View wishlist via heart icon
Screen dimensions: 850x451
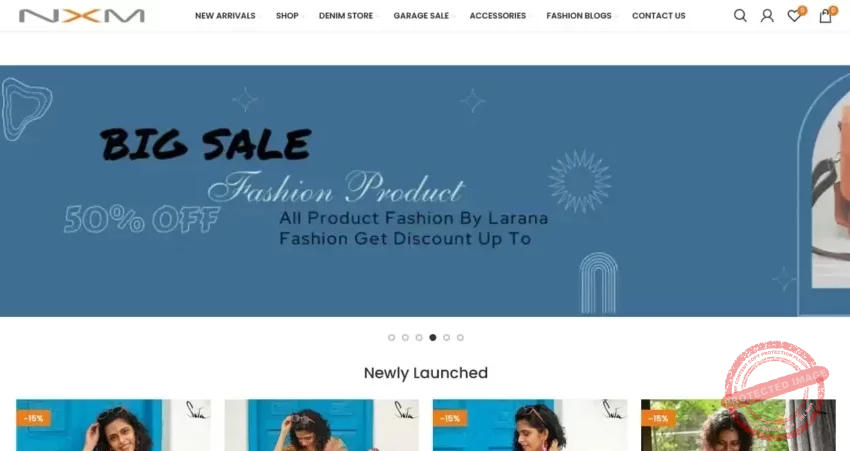(795, 16)
